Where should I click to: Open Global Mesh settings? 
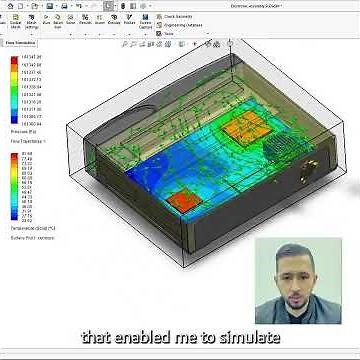click(x=16, y=22)
